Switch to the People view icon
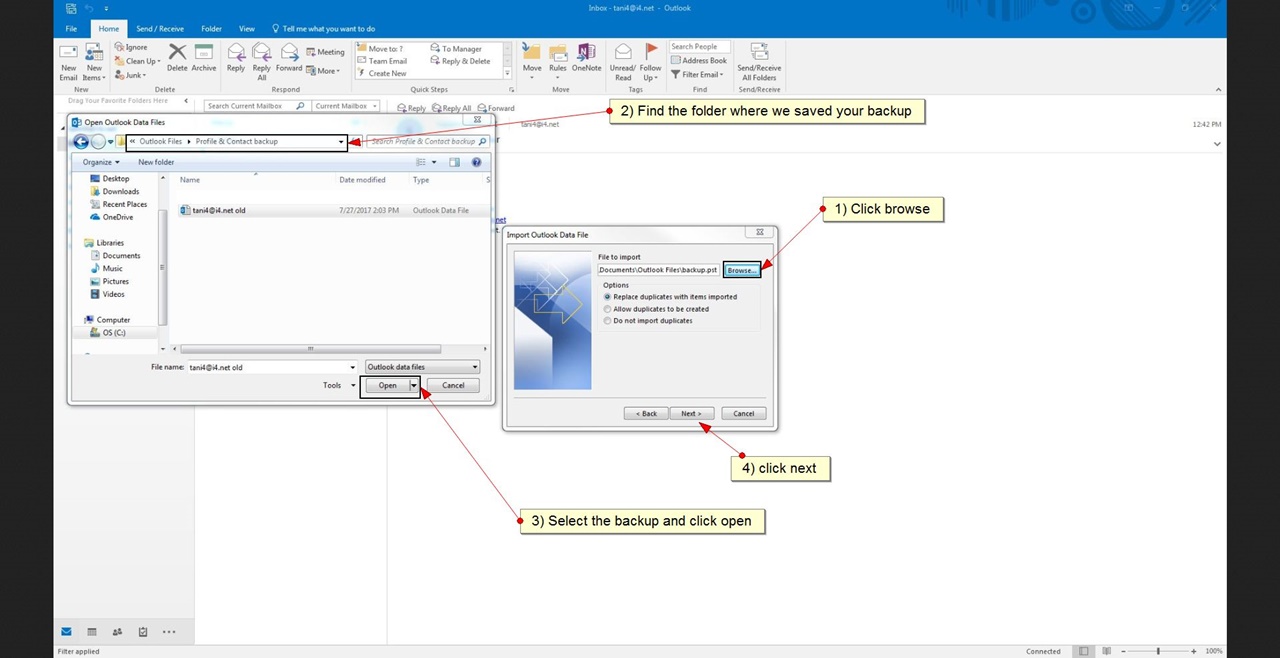 click(x=117, y=632)
